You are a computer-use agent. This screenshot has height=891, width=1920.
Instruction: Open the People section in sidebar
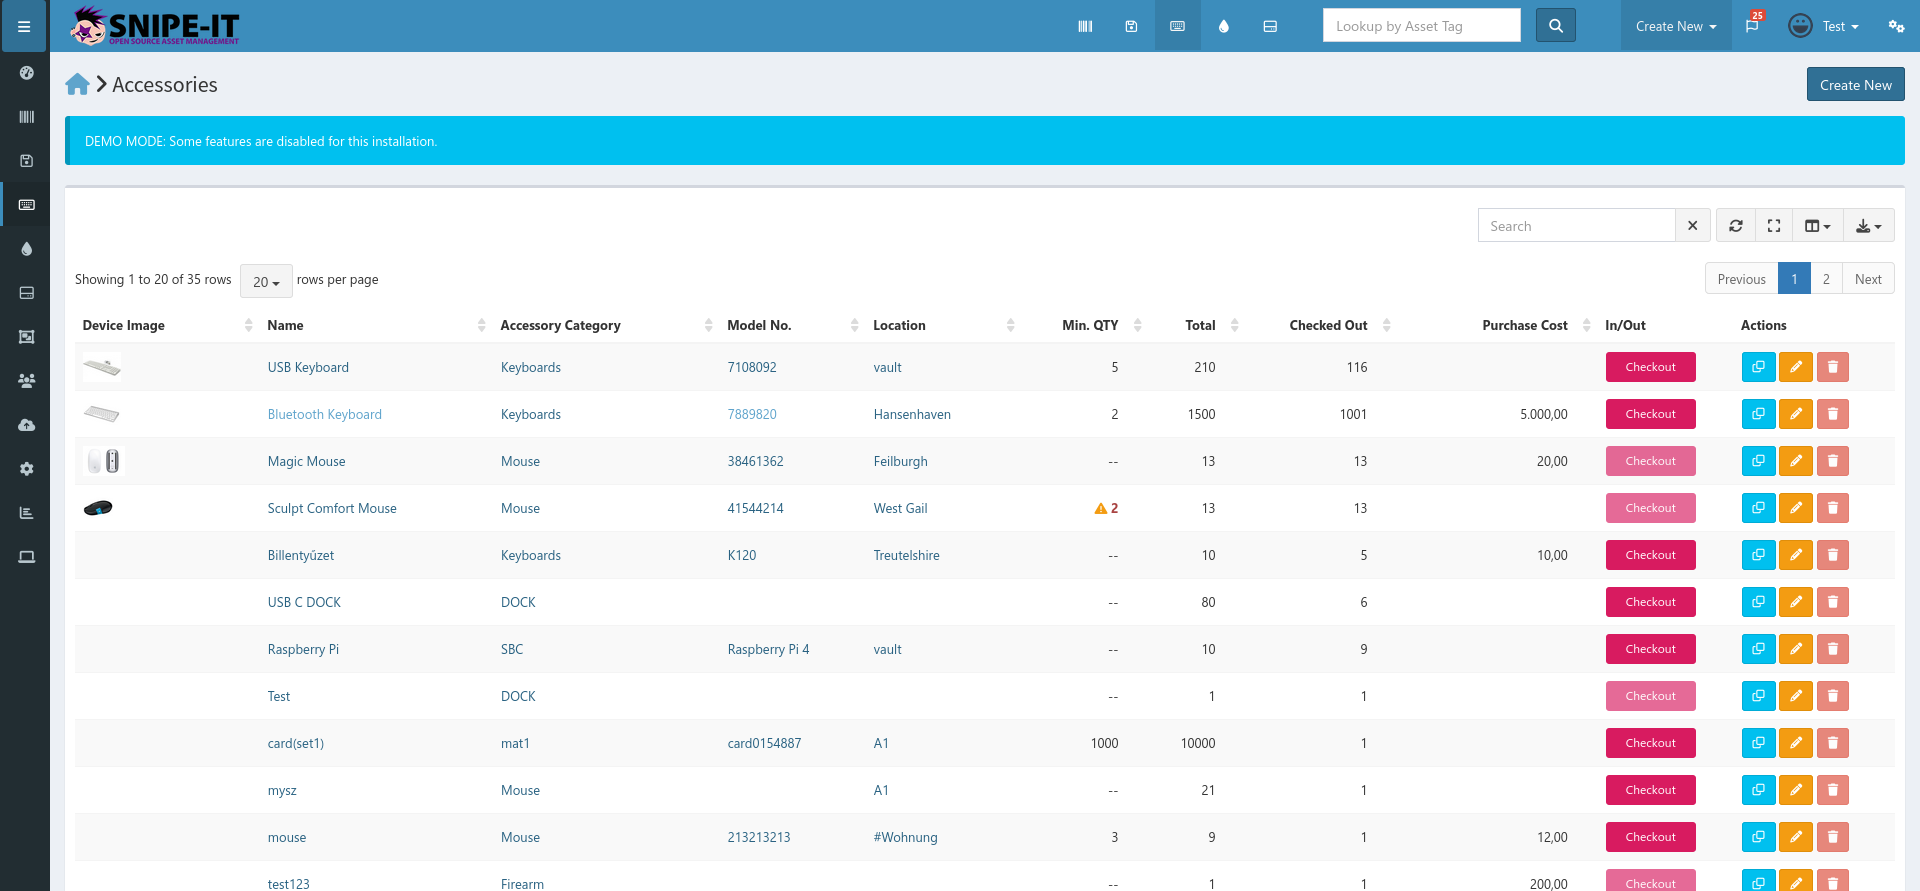[26, 381]
